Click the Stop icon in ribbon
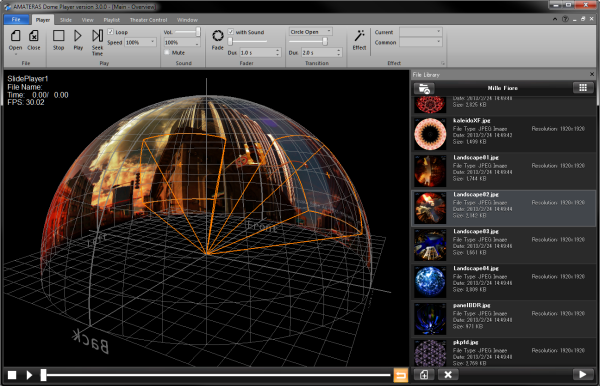 click(59, 36)
